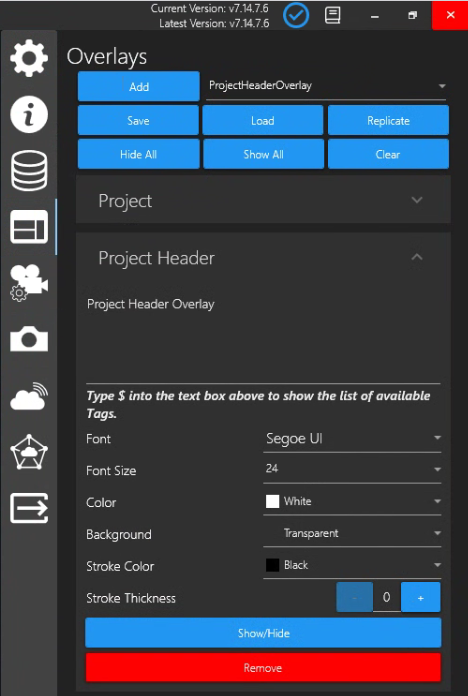The image size is (468, 696).
Task: Open the export arrow sidebar icon
Action: [29, 508]
